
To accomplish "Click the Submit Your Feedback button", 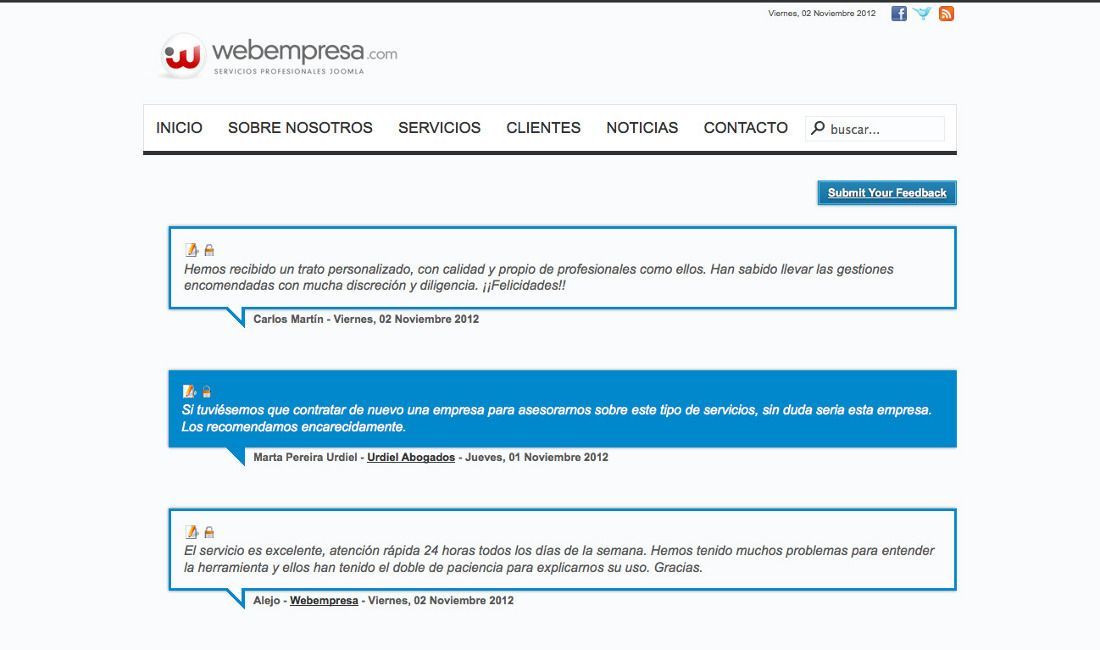I will (887, 193).
